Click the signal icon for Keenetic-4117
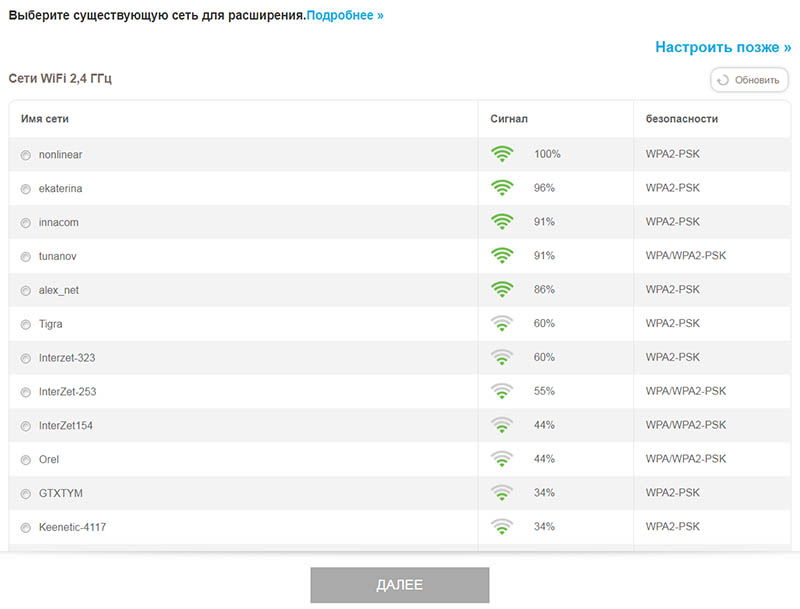The width and height of the screenshot is (800, 609). [502, 526]
